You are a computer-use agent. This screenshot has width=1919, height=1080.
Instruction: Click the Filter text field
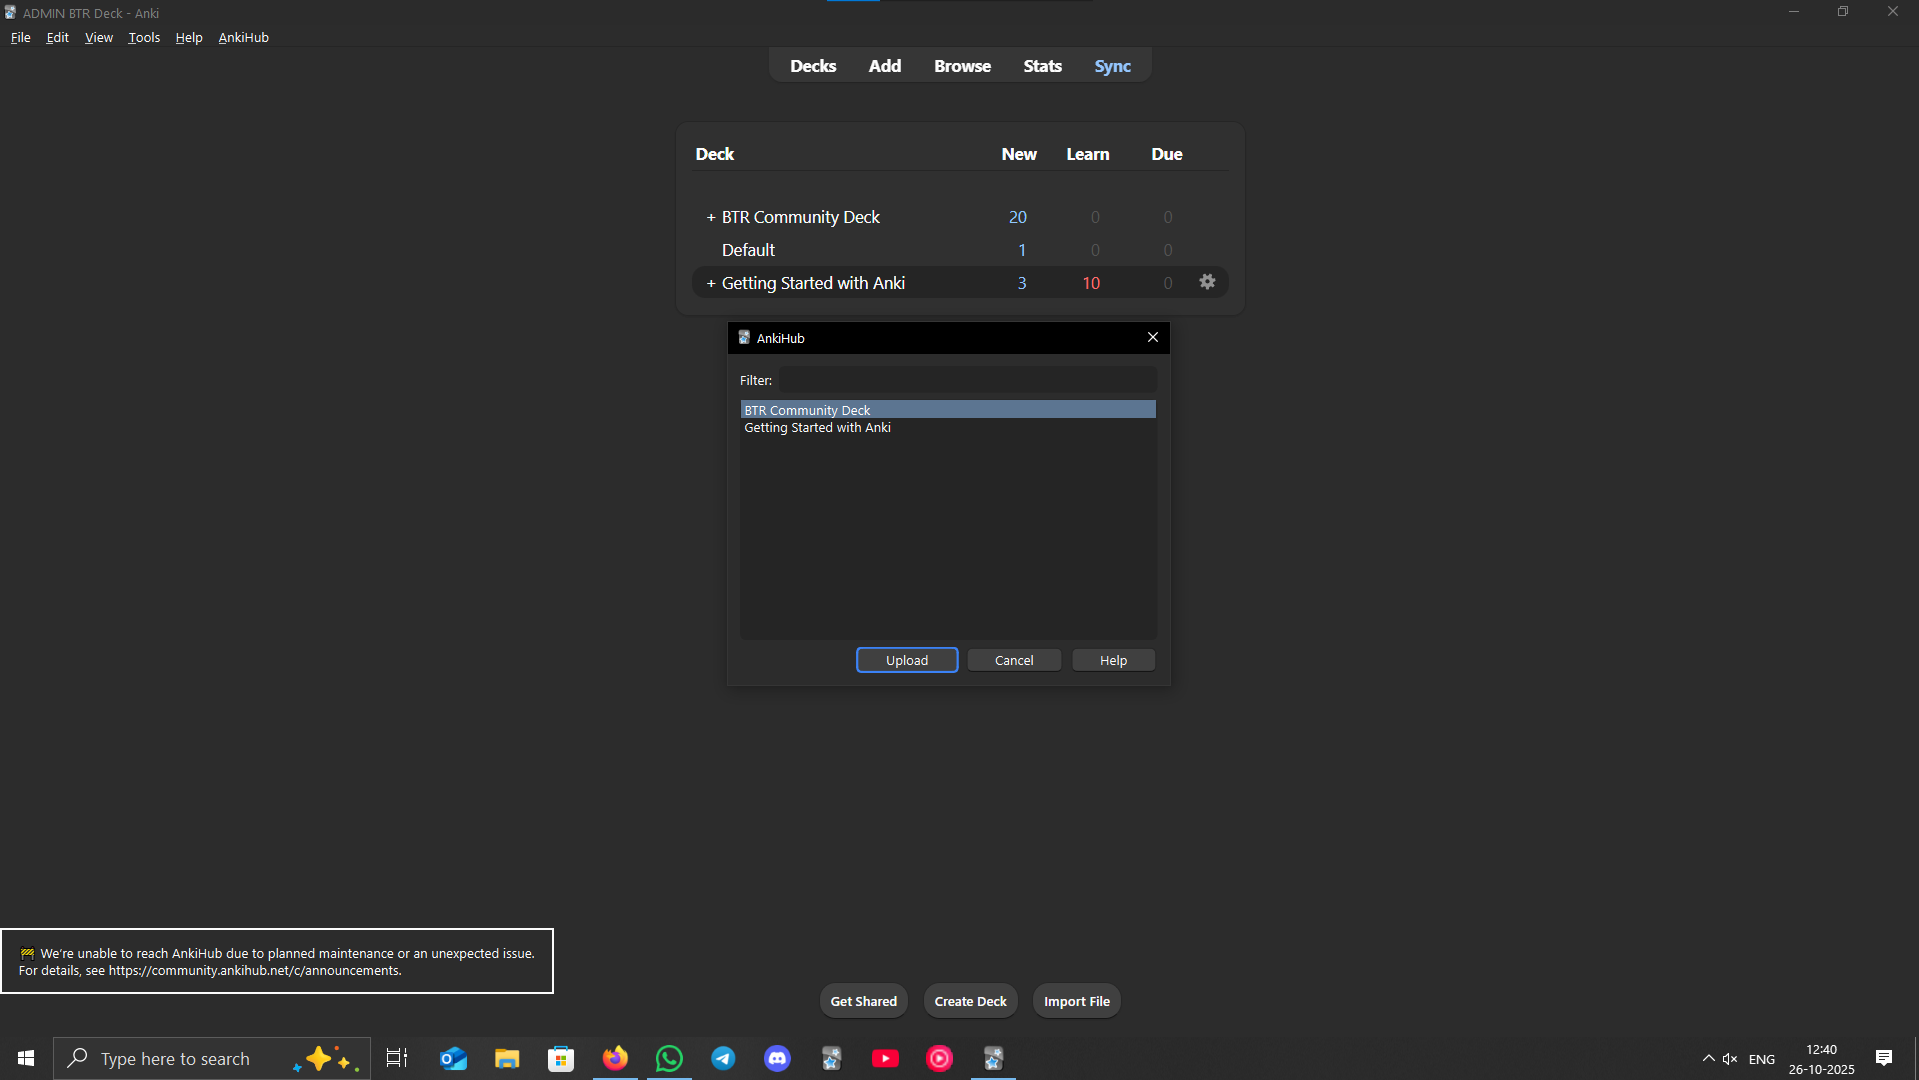967,380
